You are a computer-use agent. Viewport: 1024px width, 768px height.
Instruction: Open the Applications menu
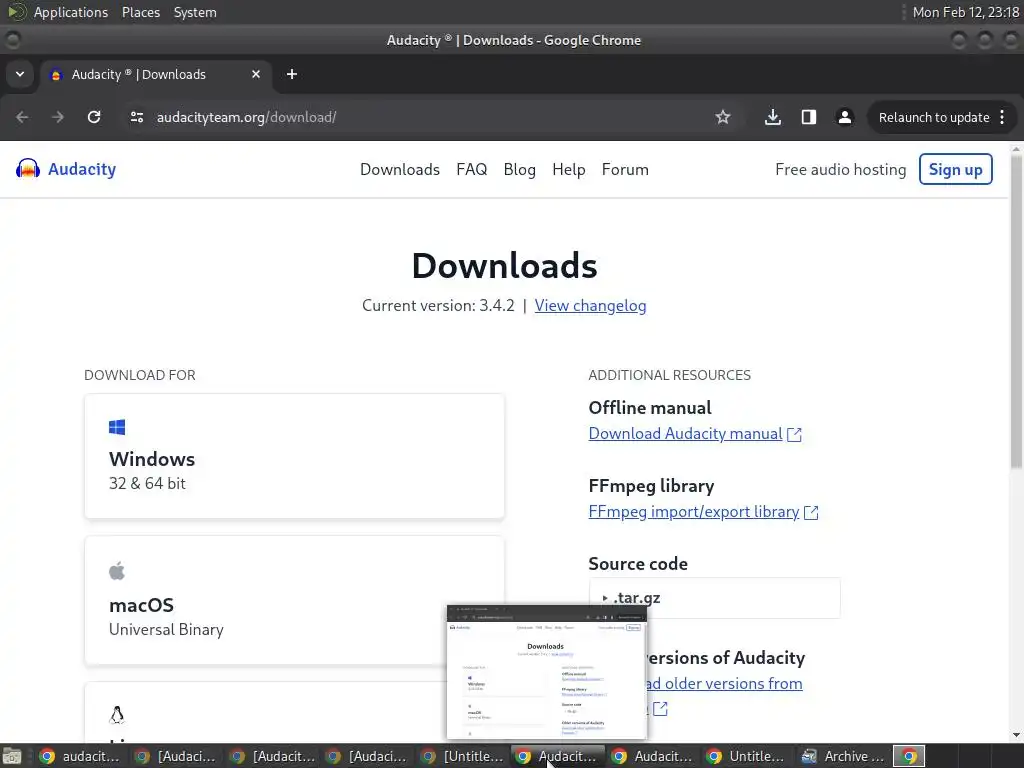tap(71, 12)
